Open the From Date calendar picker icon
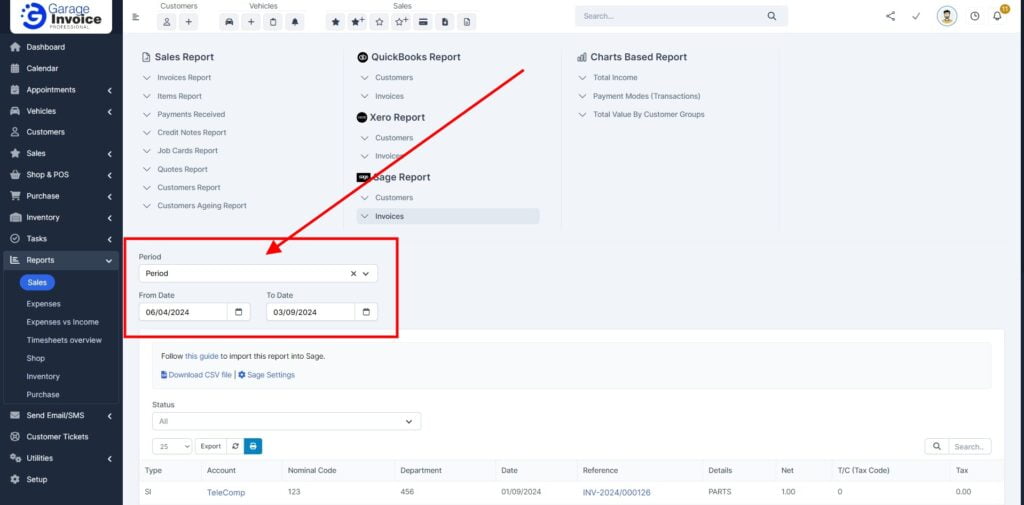Image resolution: width=1024 pixels, height=505 pixels. [x=238, y=312]
